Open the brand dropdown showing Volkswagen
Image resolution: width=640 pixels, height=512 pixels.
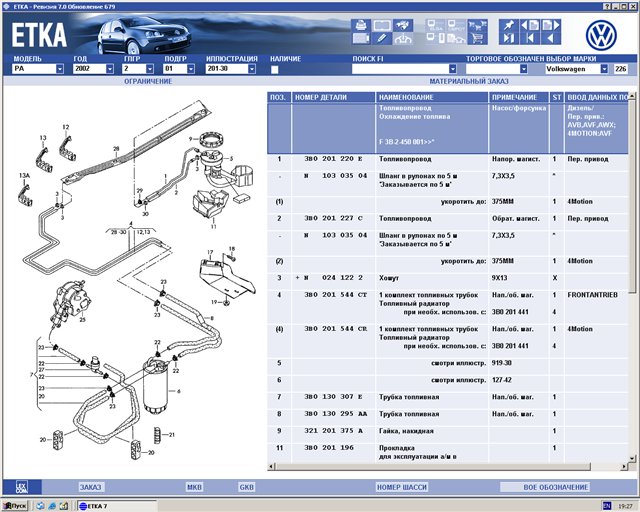(x=604, y=69)
